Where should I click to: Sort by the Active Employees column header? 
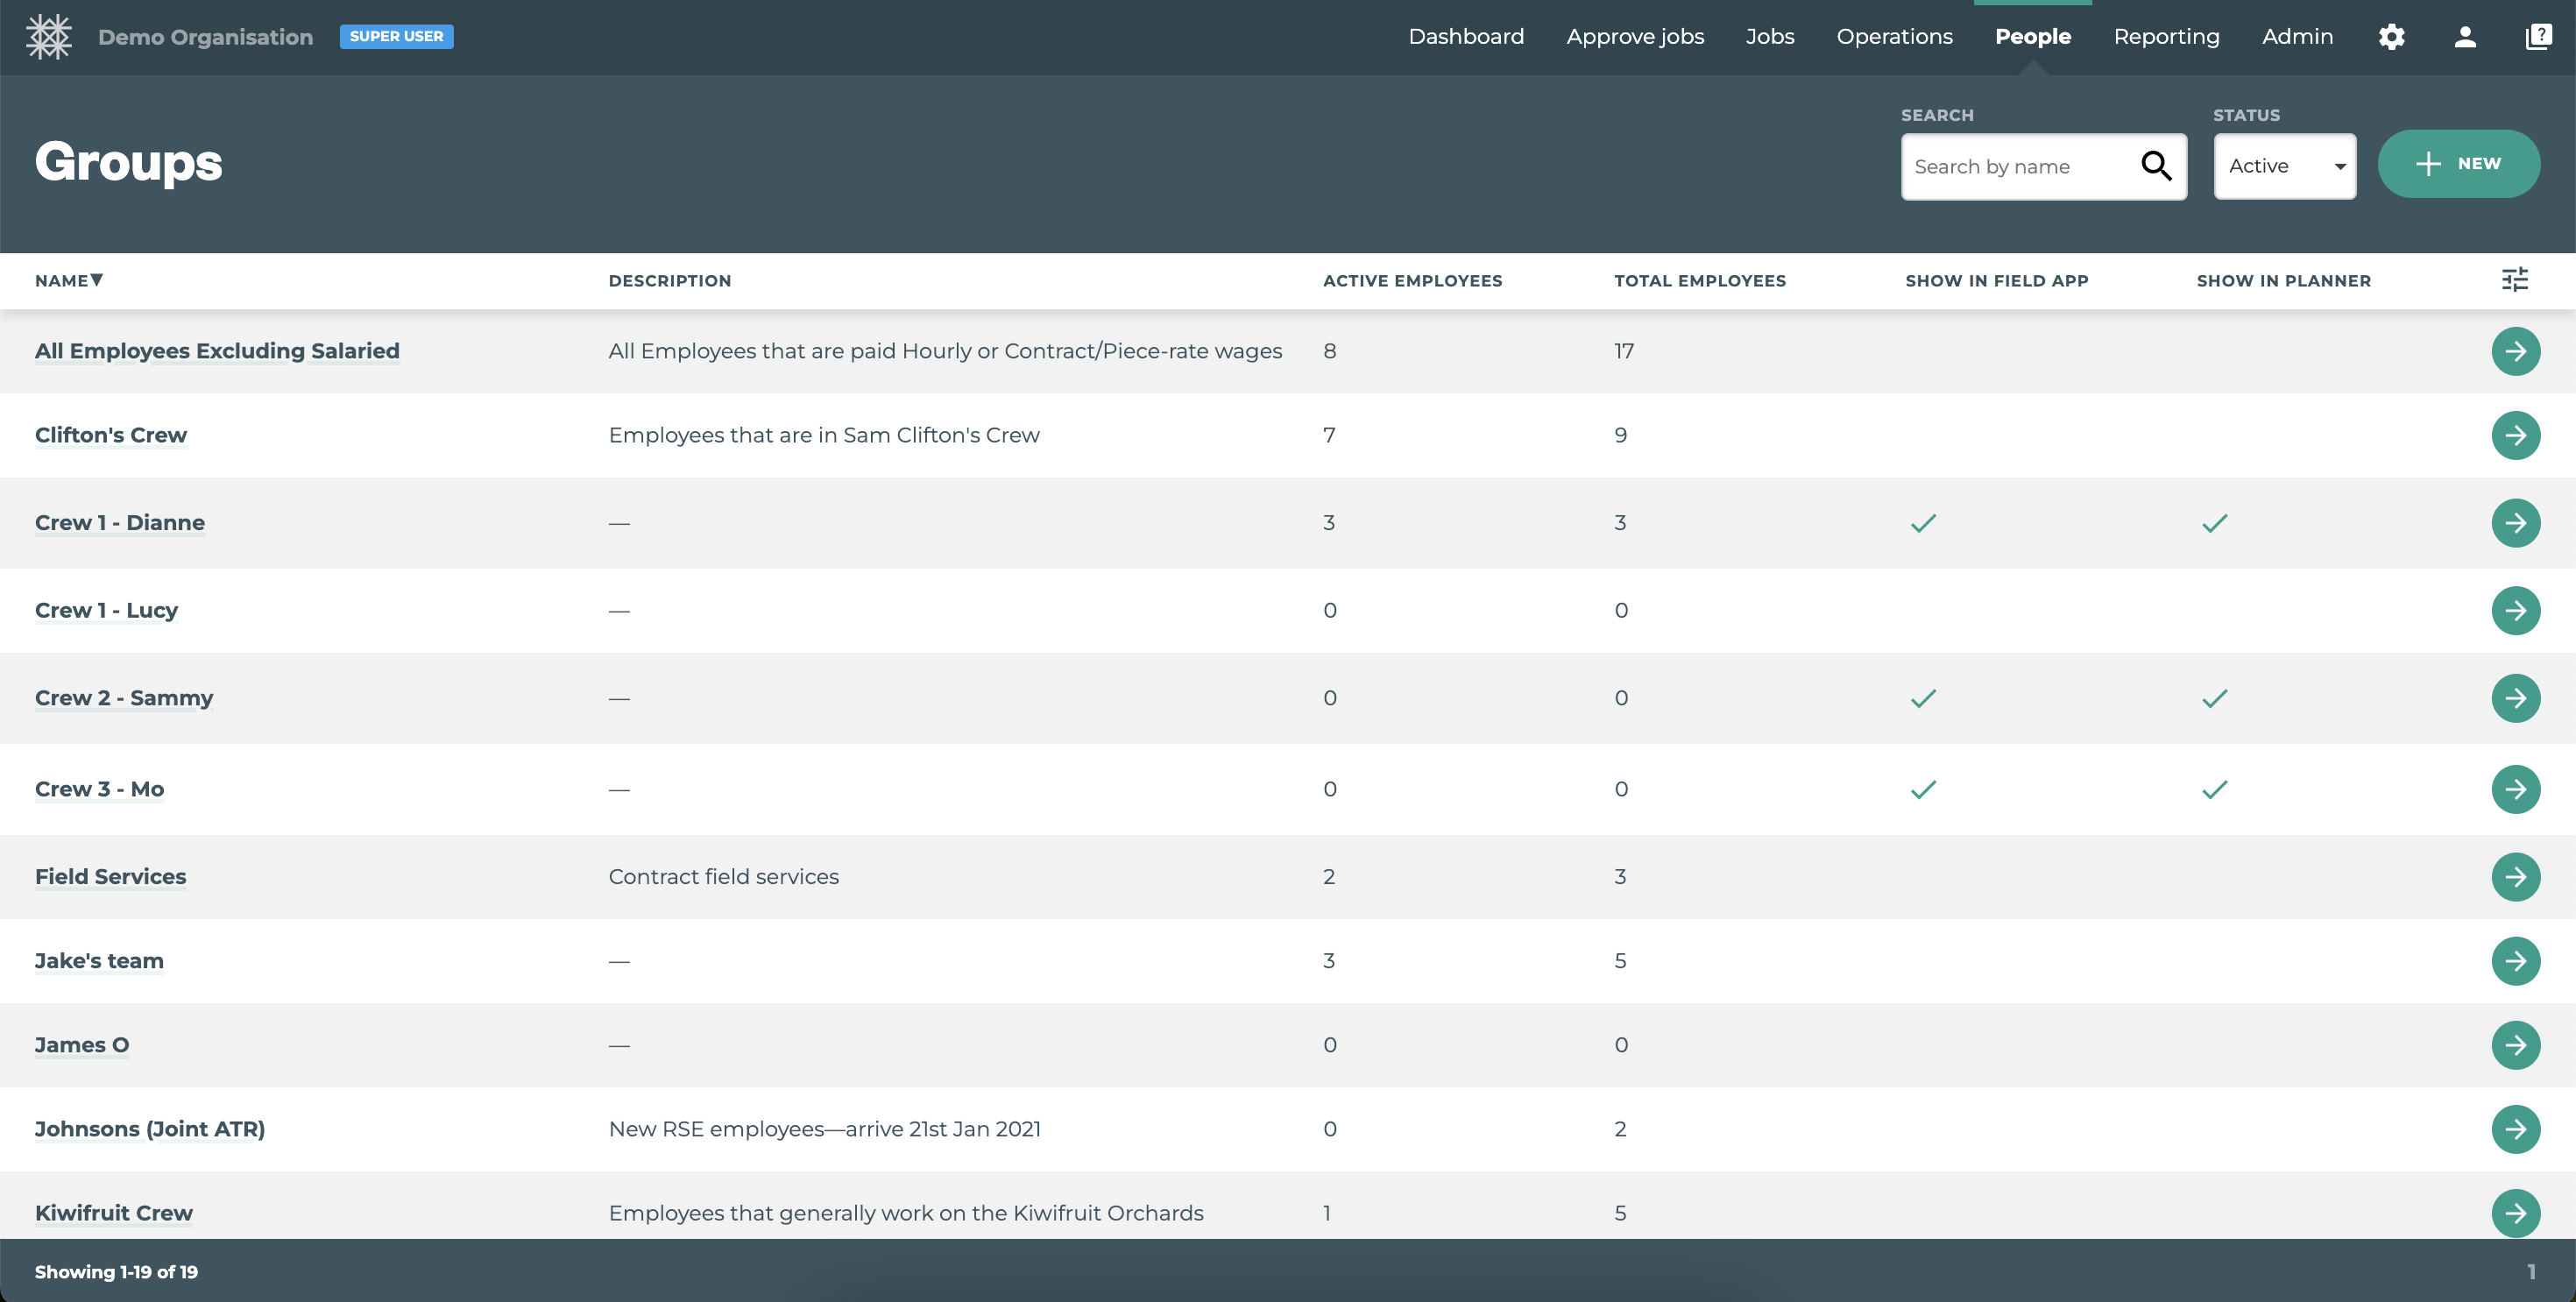click(x=1412, y=281)
